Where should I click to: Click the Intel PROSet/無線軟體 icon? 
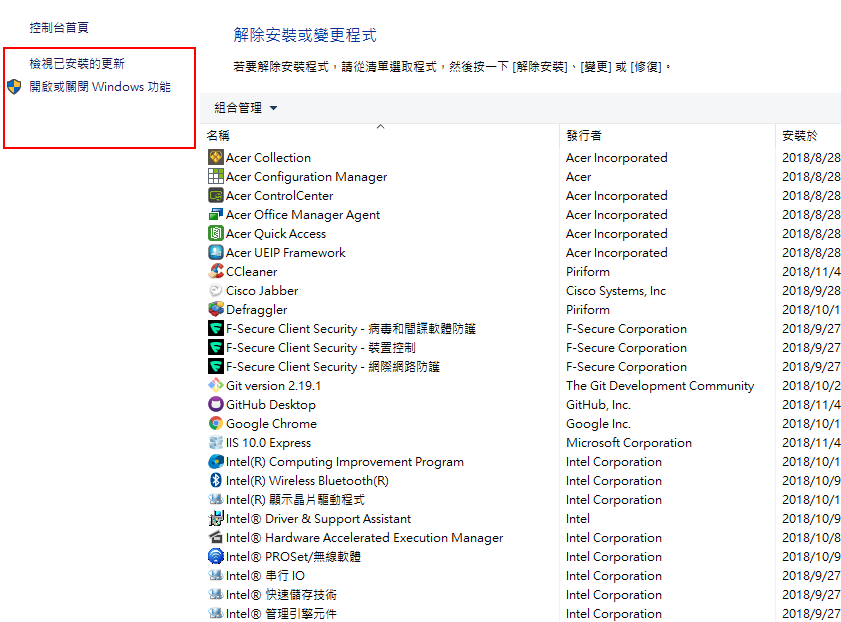click(x=216, y=557)
